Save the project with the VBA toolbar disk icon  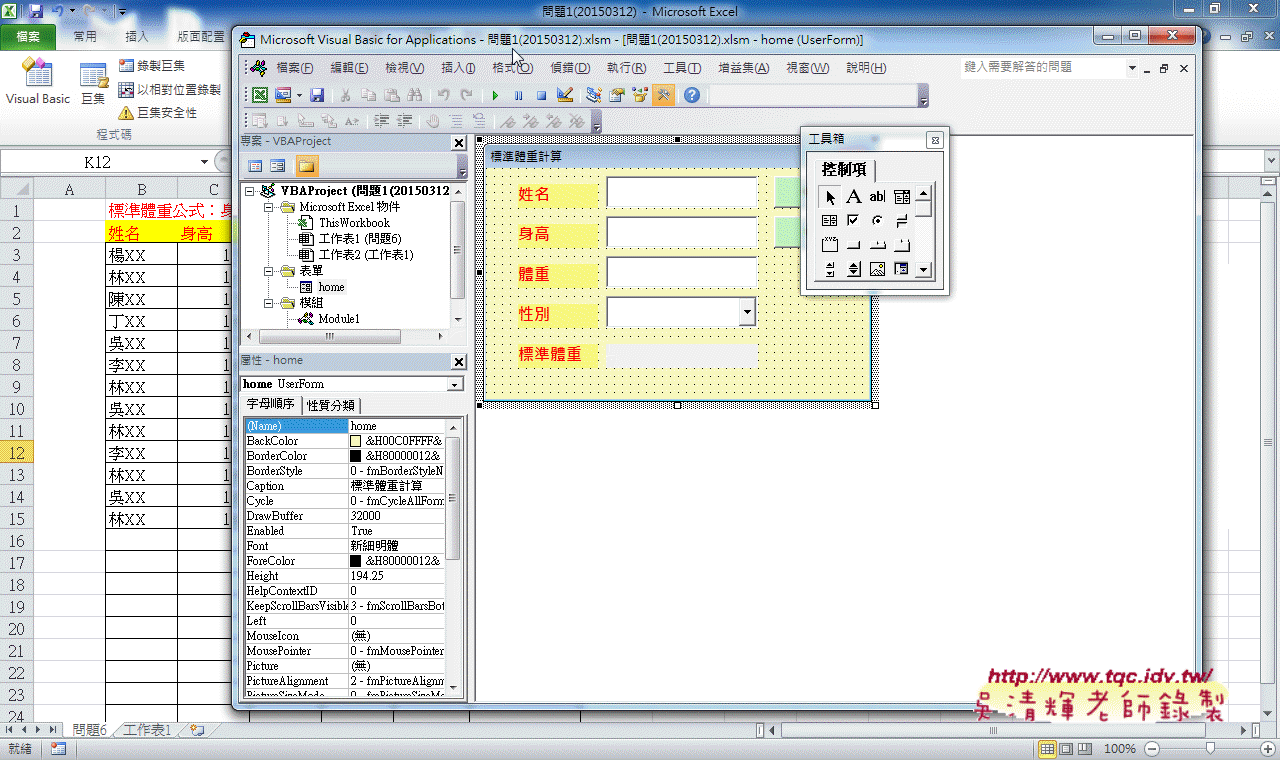[317, 95]
